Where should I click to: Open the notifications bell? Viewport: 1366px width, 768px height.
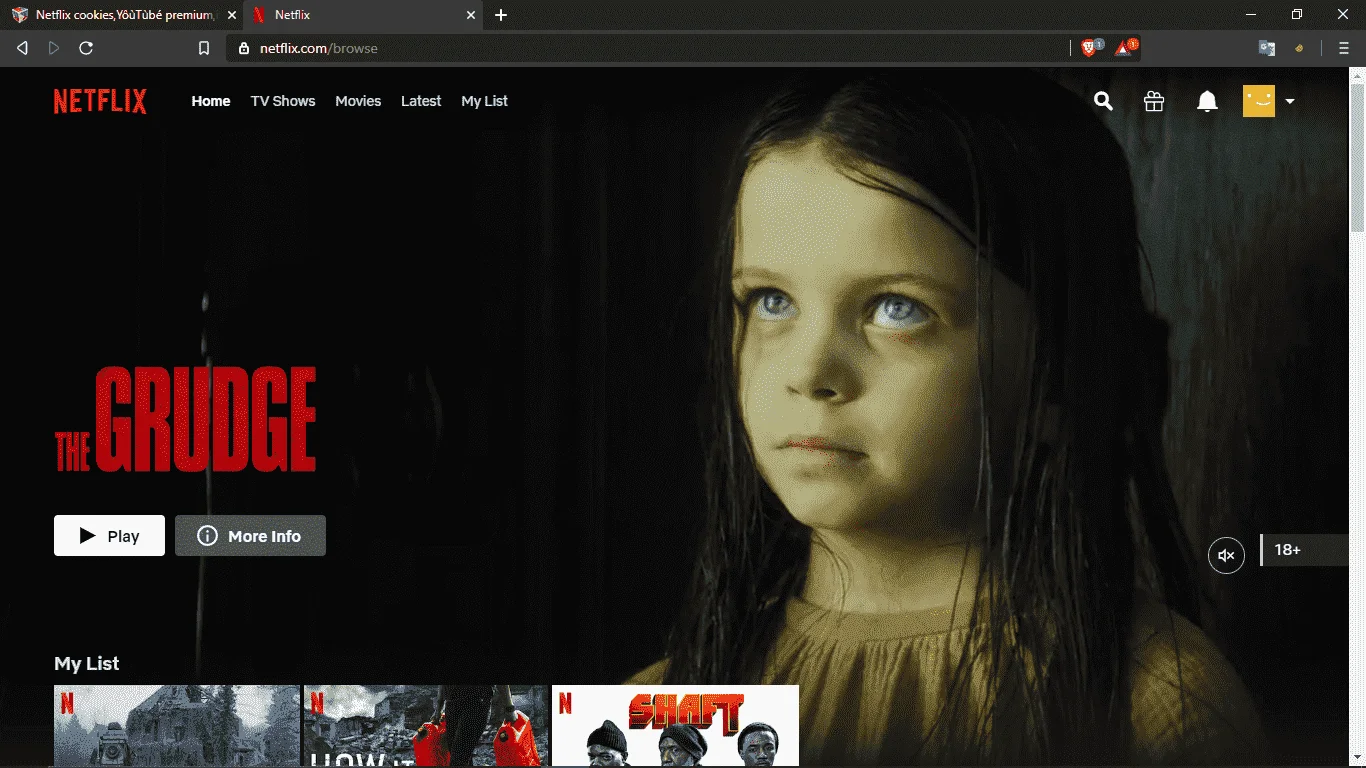coord(1207,101)
